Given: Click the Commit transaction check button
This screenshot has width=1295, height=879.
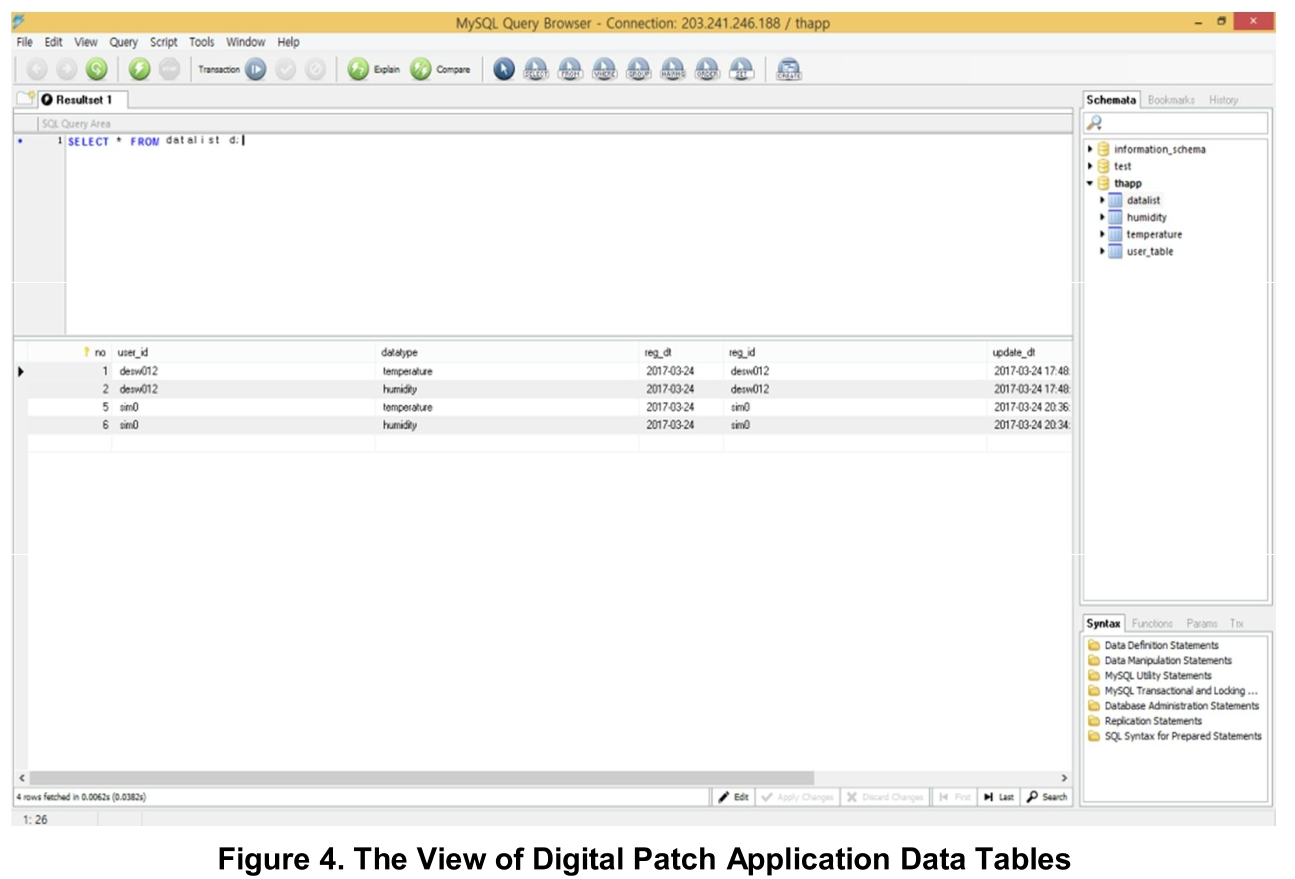Looking at the screenshot, I should (286, 69).
